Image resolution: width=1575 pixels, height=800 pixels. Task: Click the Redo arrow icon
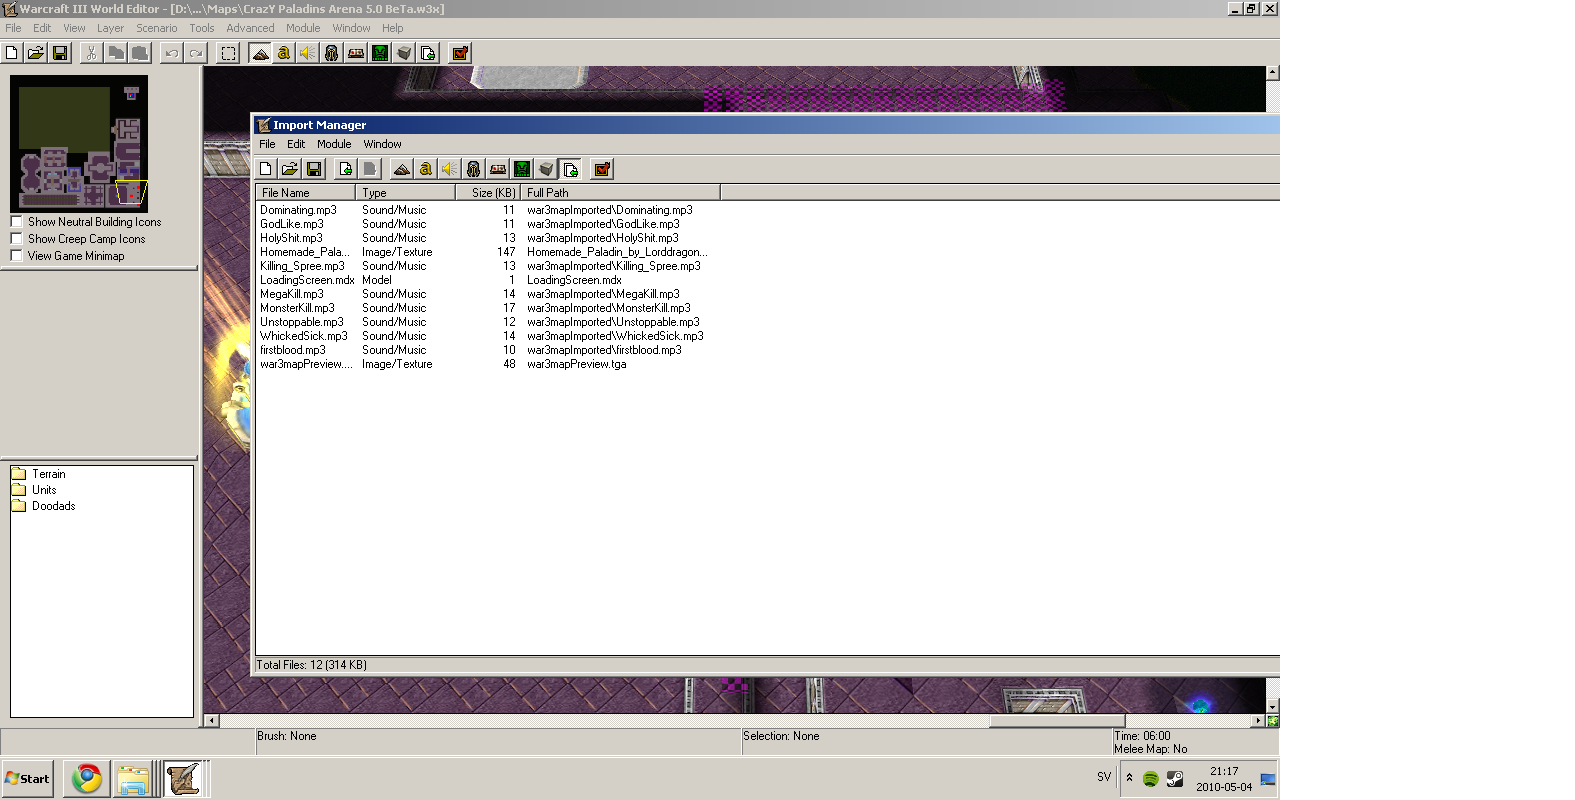click(x=196, y=53)
